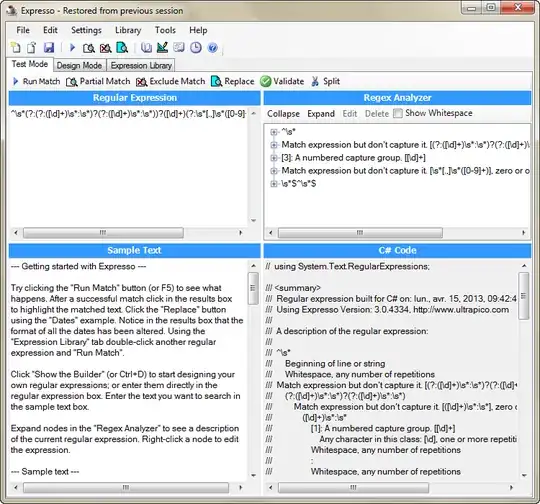
Task: Click Partial Match button
Action: point(98,81)
